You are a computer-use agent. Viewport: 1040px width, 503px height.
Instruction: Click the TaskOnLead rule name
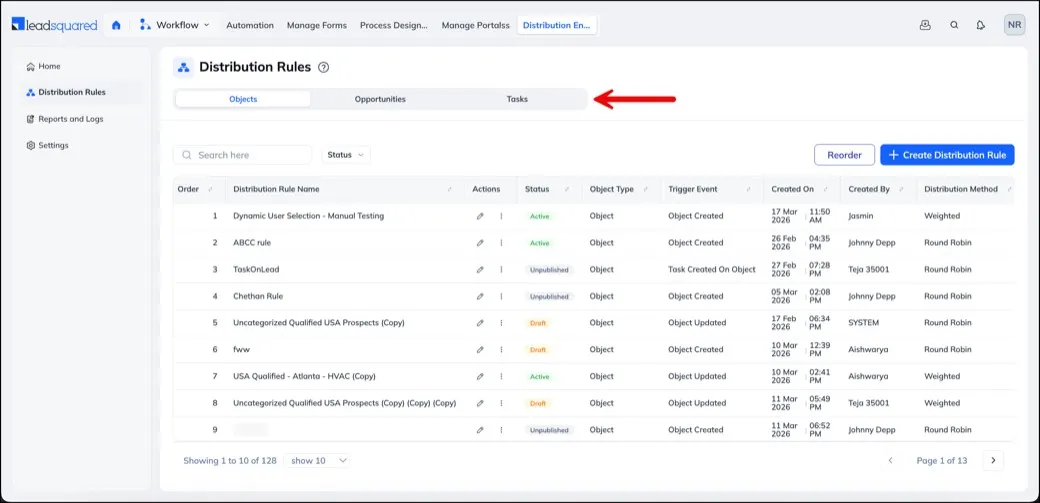[x=256, y=269]
